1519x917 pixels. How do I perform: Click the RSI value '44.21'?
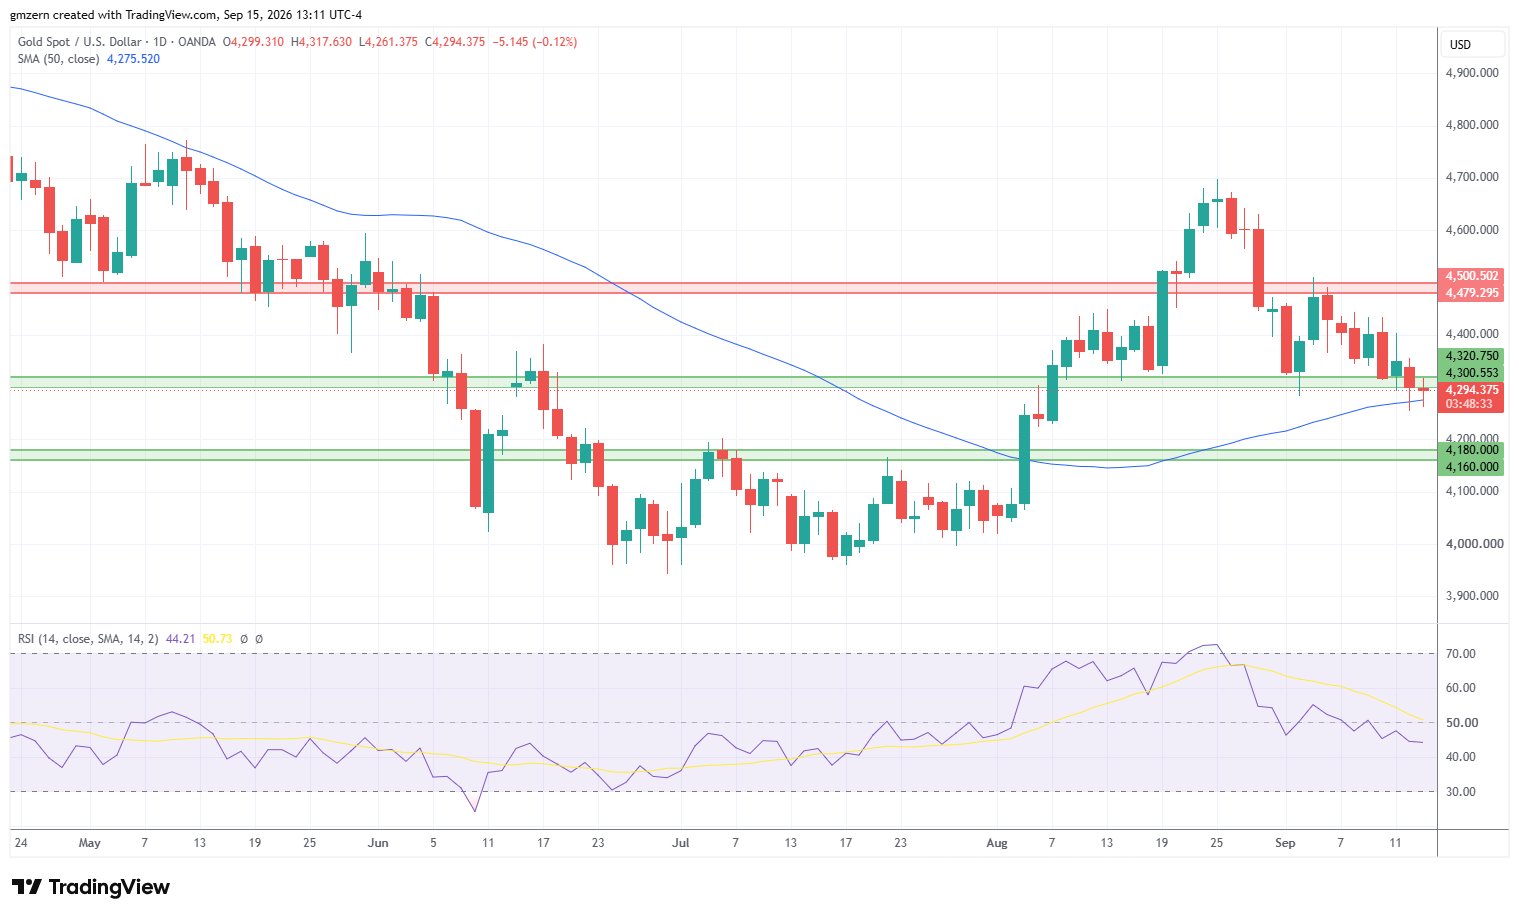[x=180, y=639]
